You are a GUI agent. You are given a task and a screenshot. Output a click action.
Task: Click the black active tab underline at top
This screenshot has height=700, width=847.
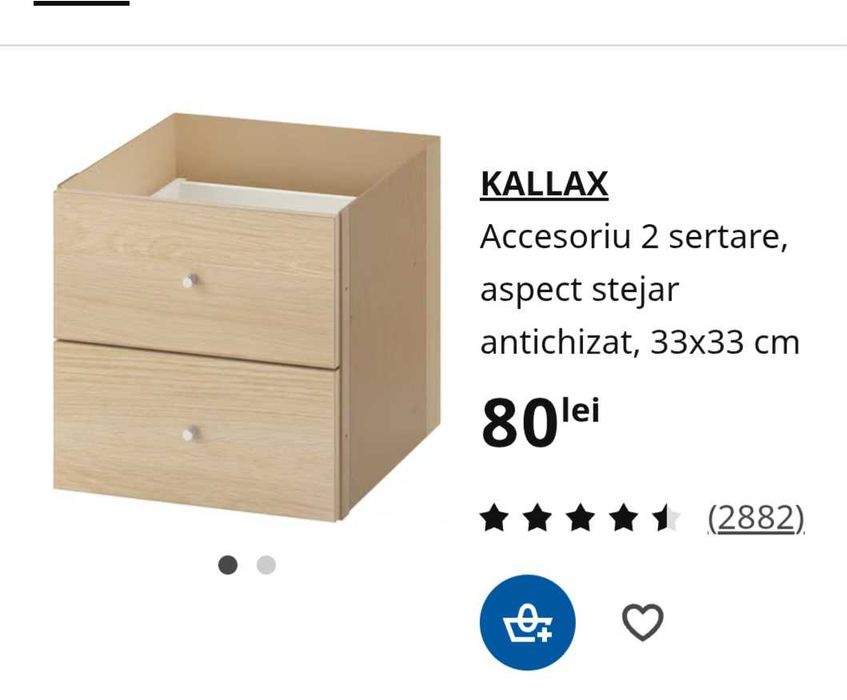(x=82, y=3)
